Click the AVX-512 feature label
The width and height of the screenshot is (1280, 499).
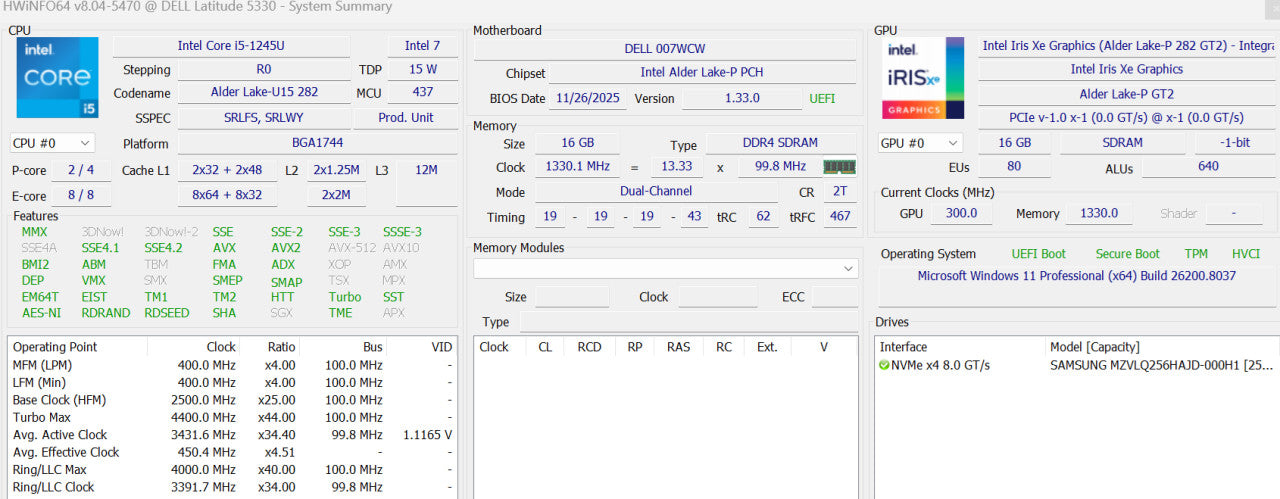coord(352,248)
